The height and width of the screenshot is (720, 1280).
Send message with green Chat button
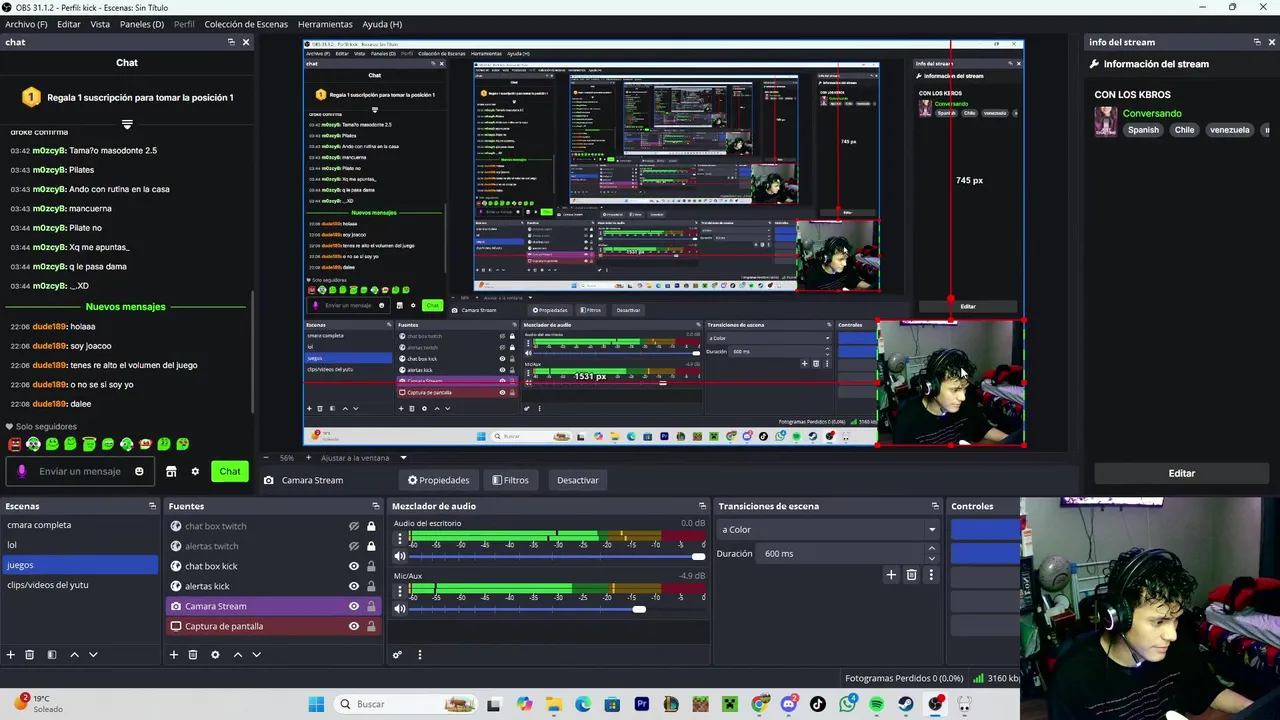click(x=230, y=472)
